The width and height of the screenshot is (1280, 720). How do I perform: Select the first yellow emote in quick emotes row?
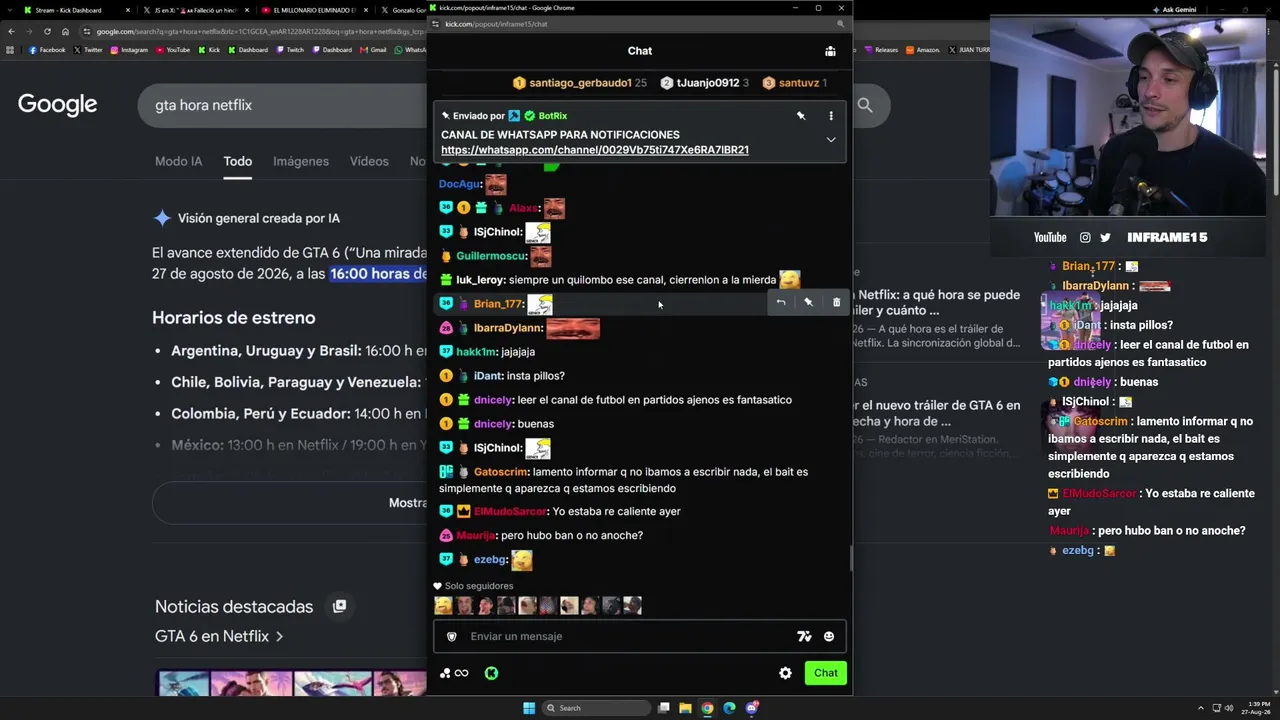point(443,605)
